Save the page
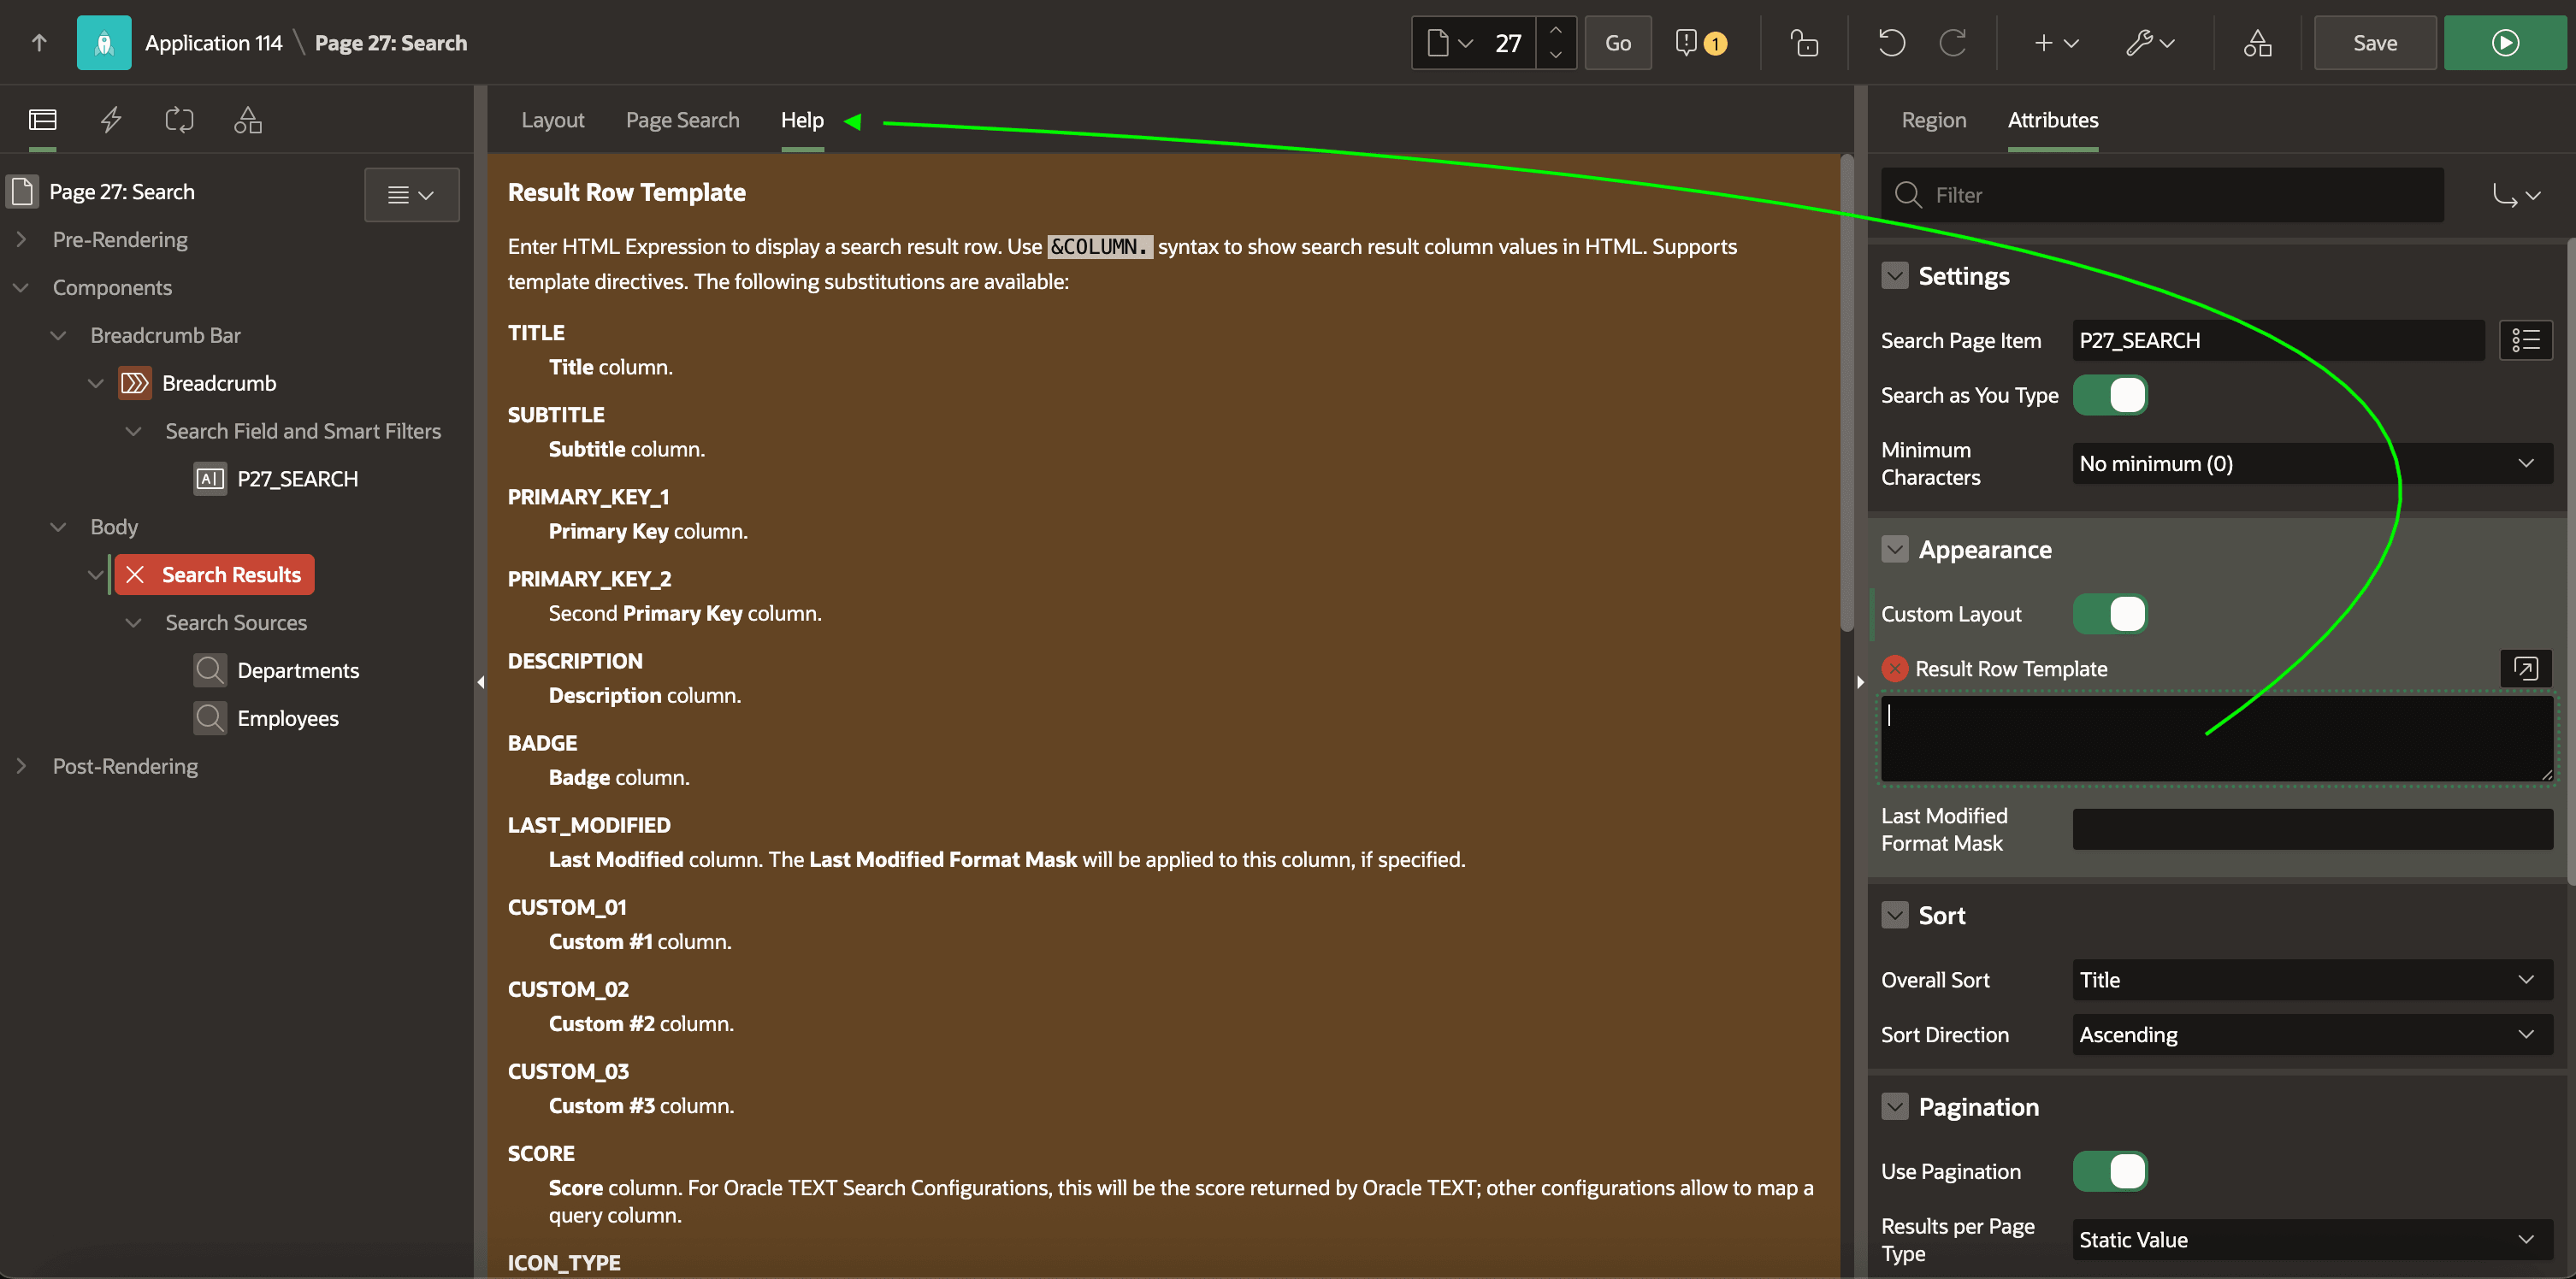This screenshot has width=2576, height=1279. pos(2374,43)
